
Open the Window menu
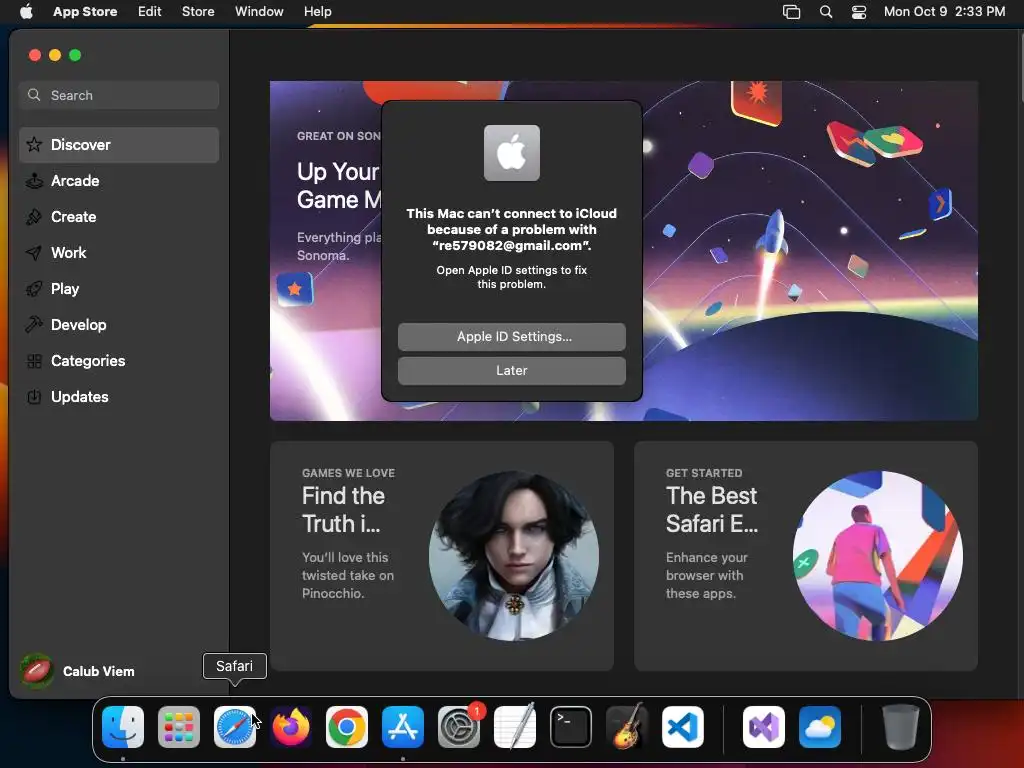click(x=259, y=11)
